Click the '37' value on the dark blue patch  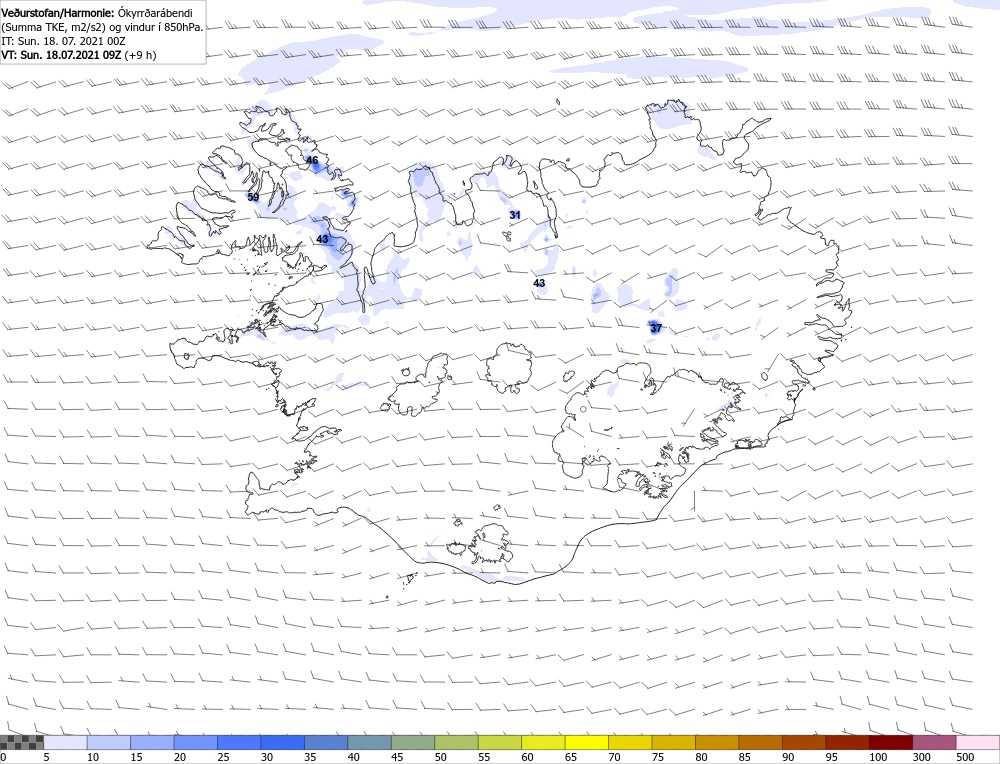pyautogui.click(x=656, y=328)
